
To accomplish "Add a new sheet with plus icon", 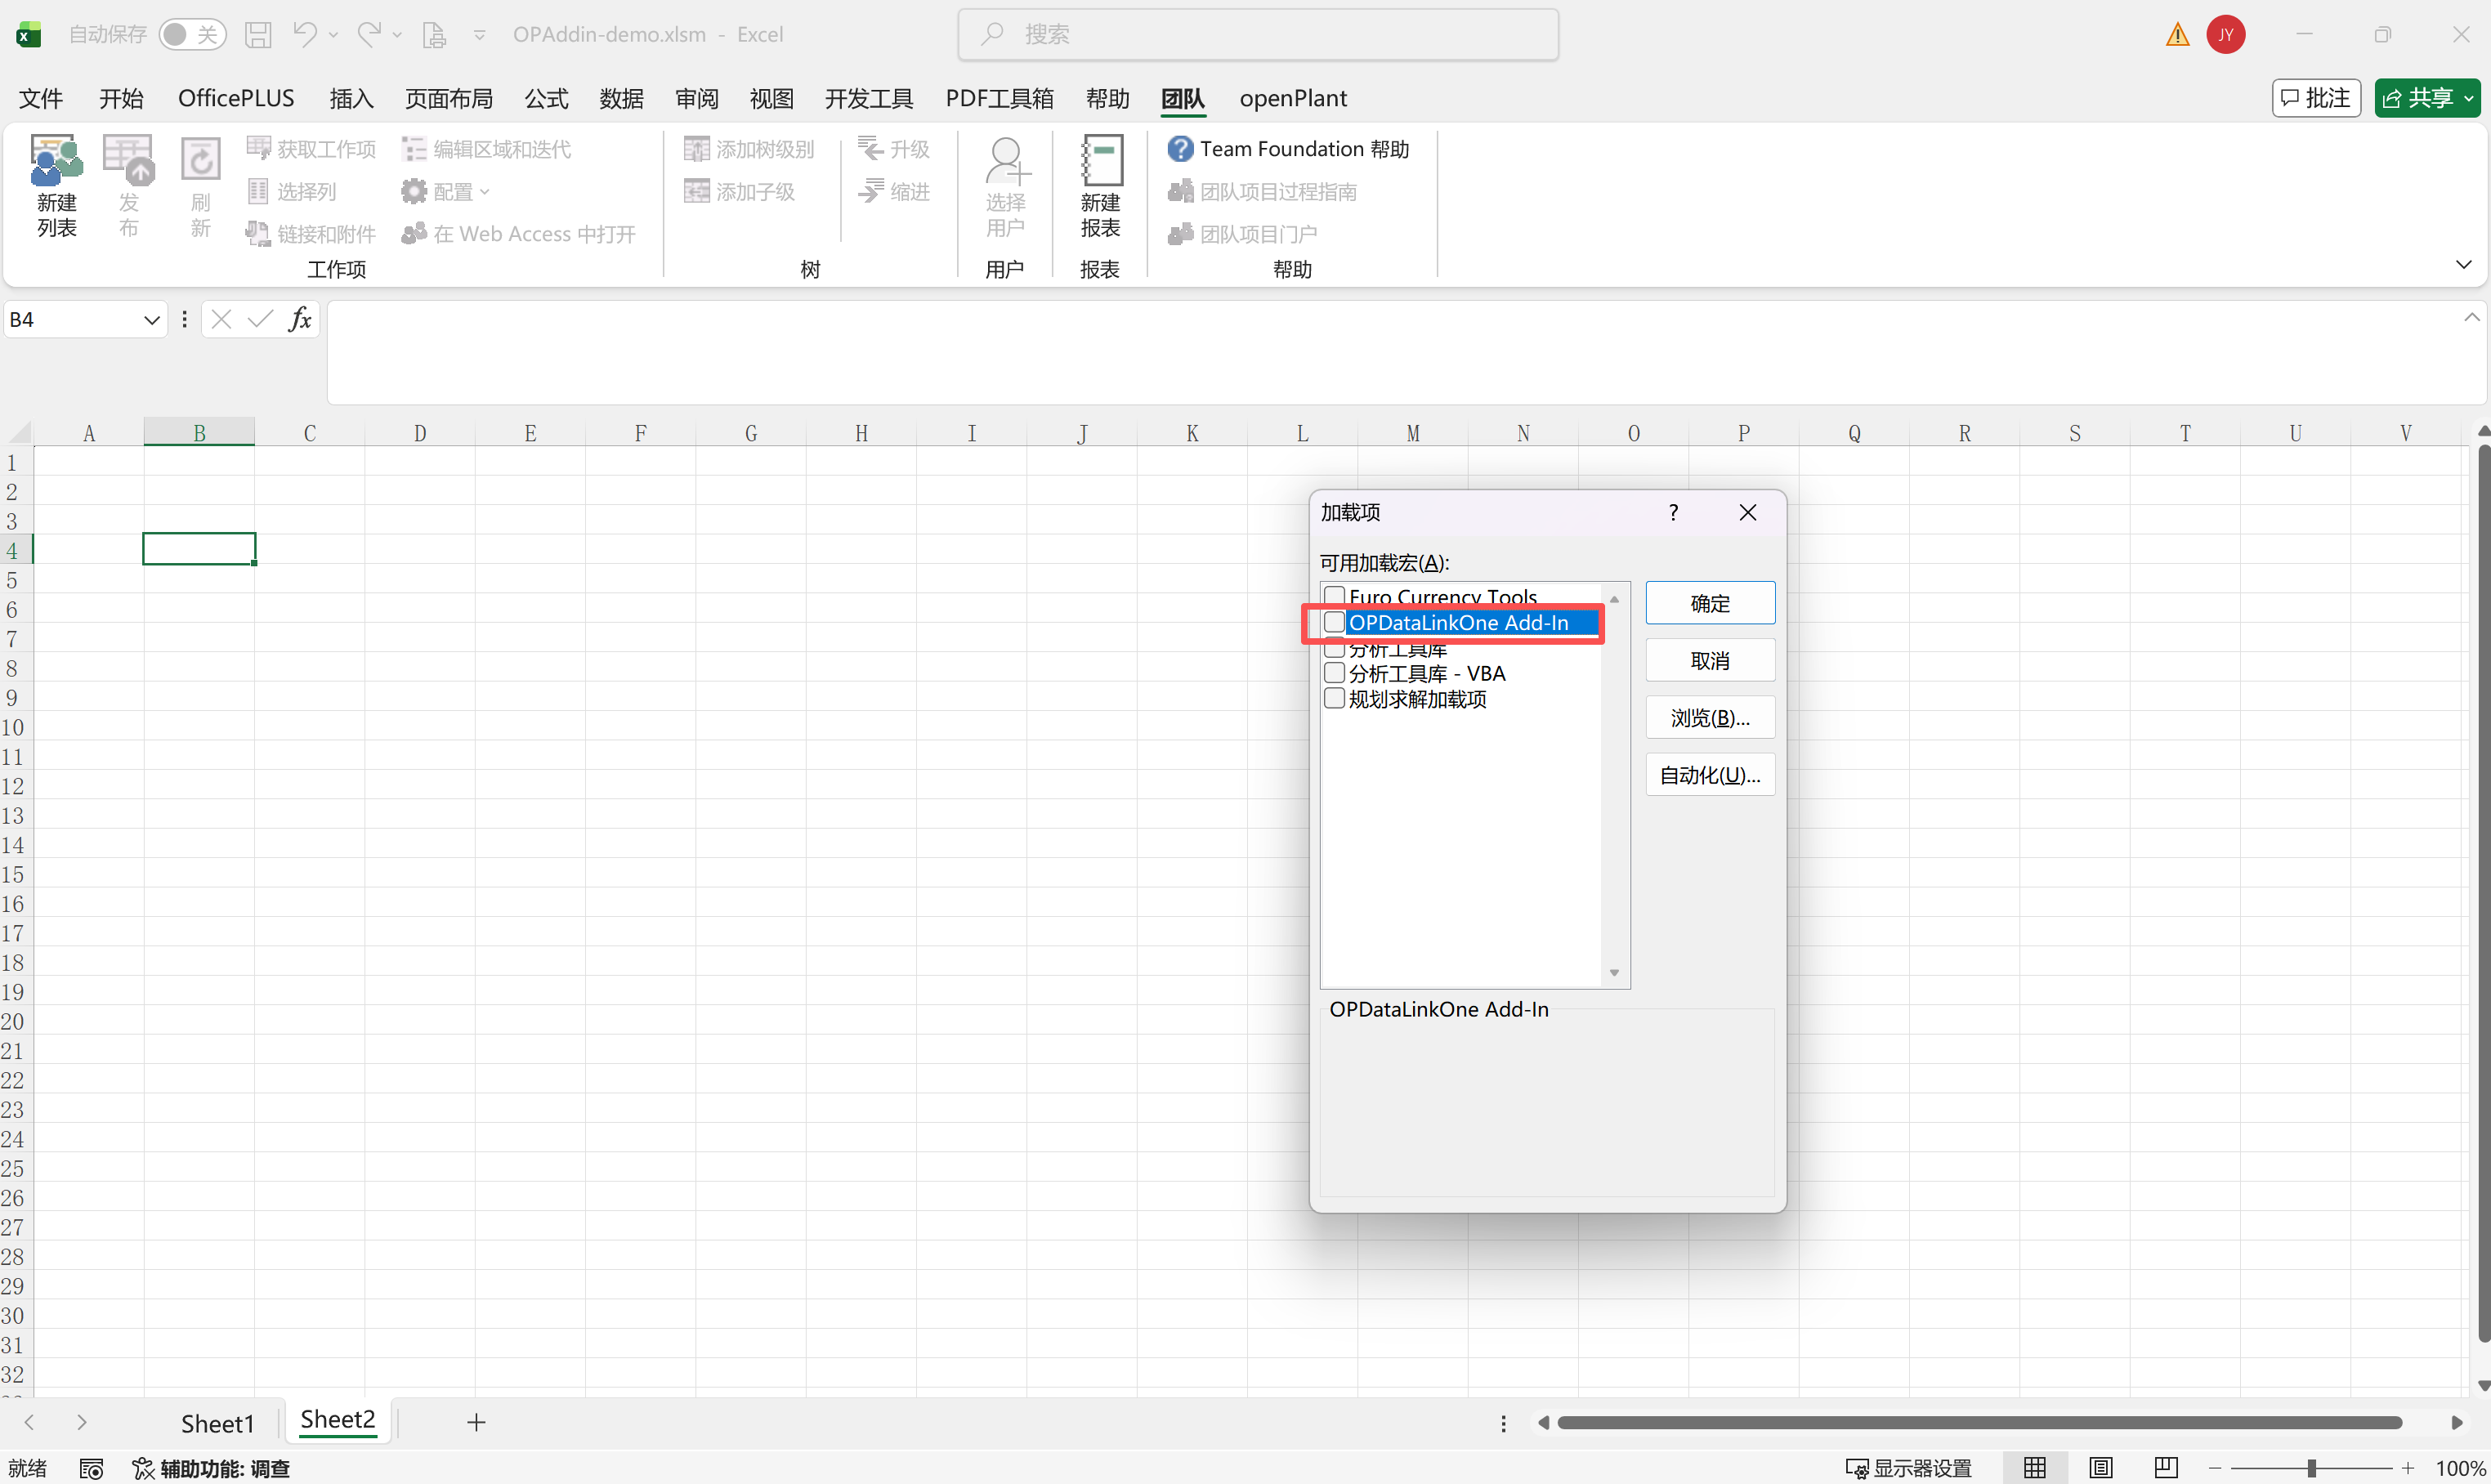I will [476, 1422].
